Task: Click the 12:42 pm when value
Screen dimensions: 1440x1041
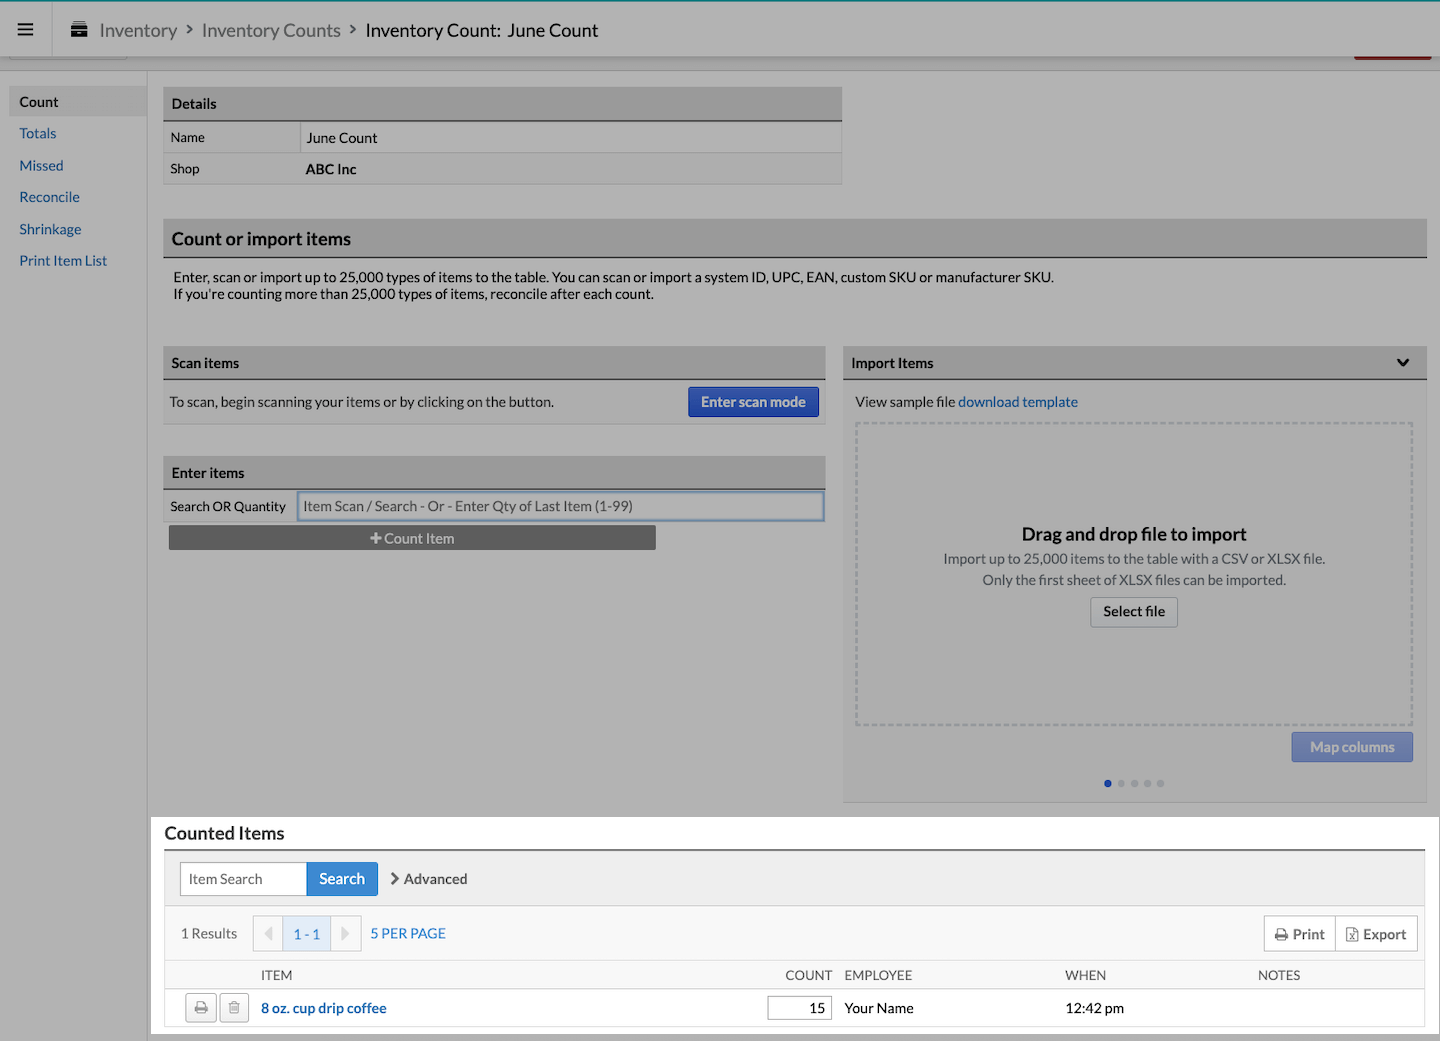Action: [x=1095, y=1008]
